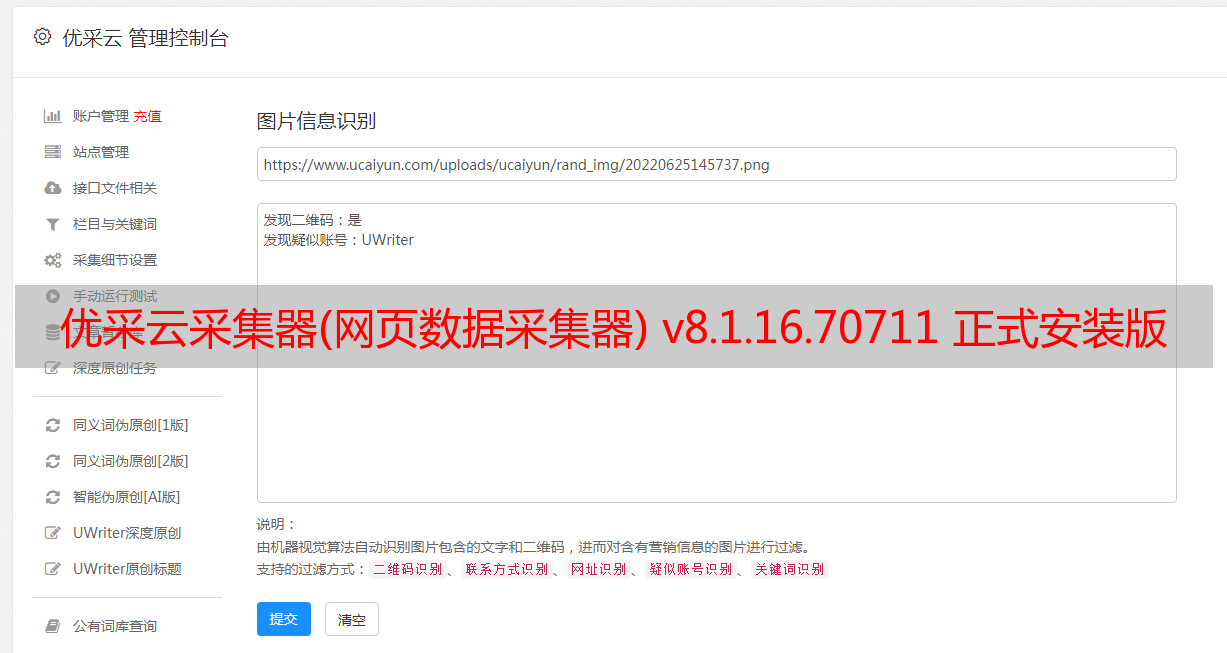1227x653 pixels.
Task: Click the red 充值 link
Action: (147, 116)
